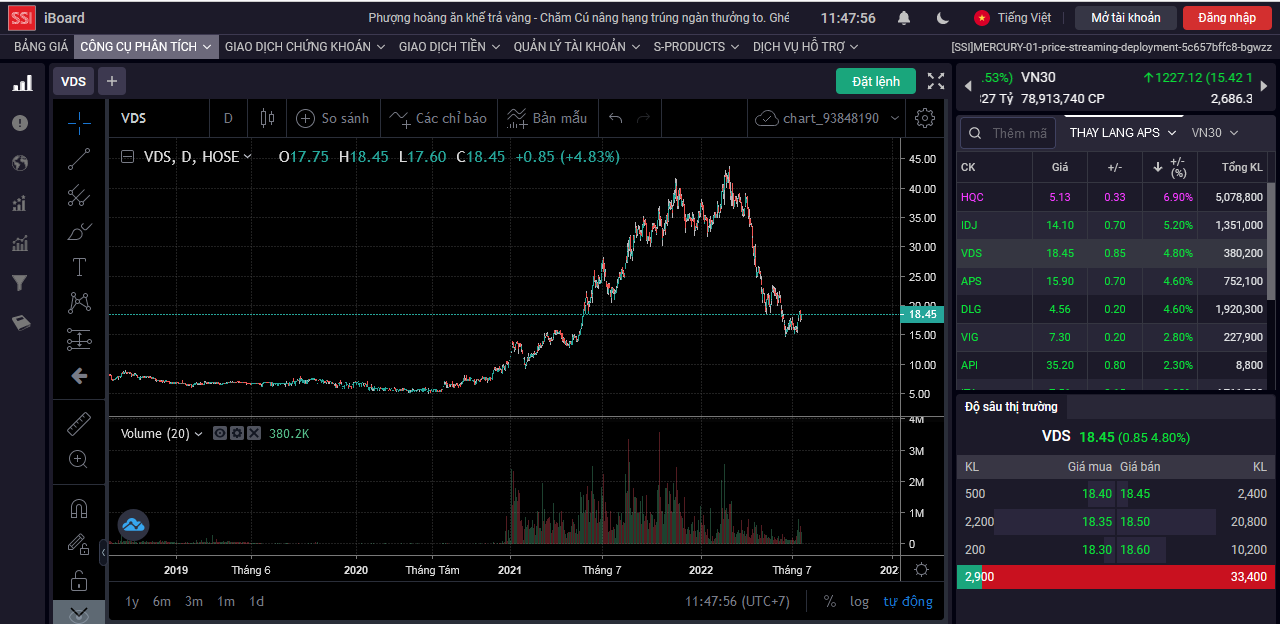The image size is (1280, 624).
Task: Toggle auto scale 'tự động'
Action: 908,601
